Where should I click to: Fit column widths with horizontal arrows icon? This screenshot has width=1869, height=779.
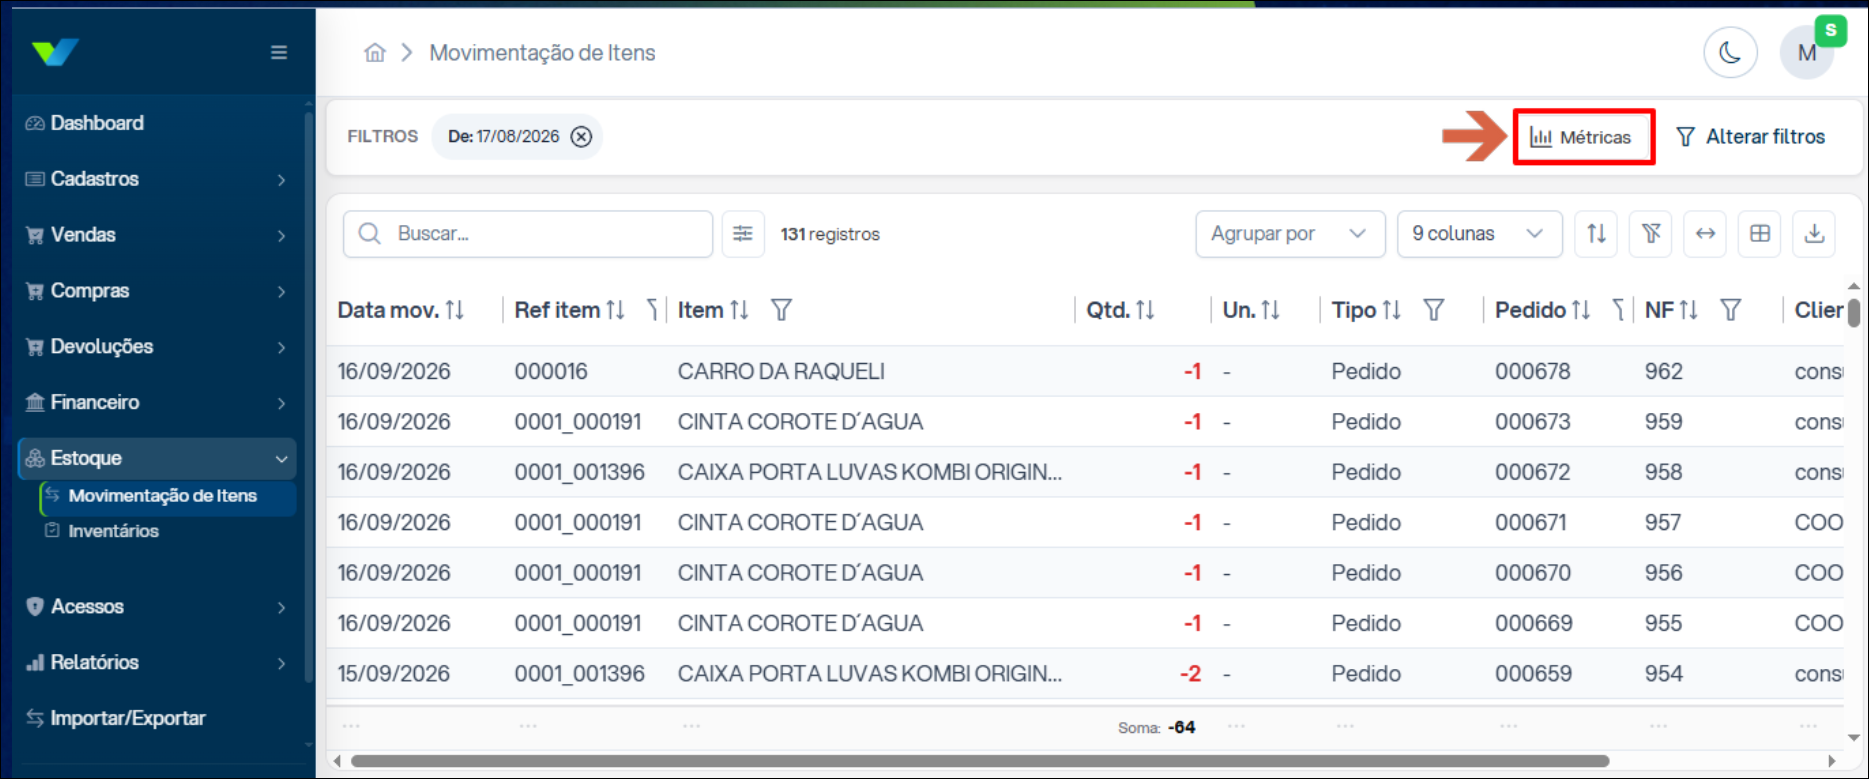(1705, 234)
